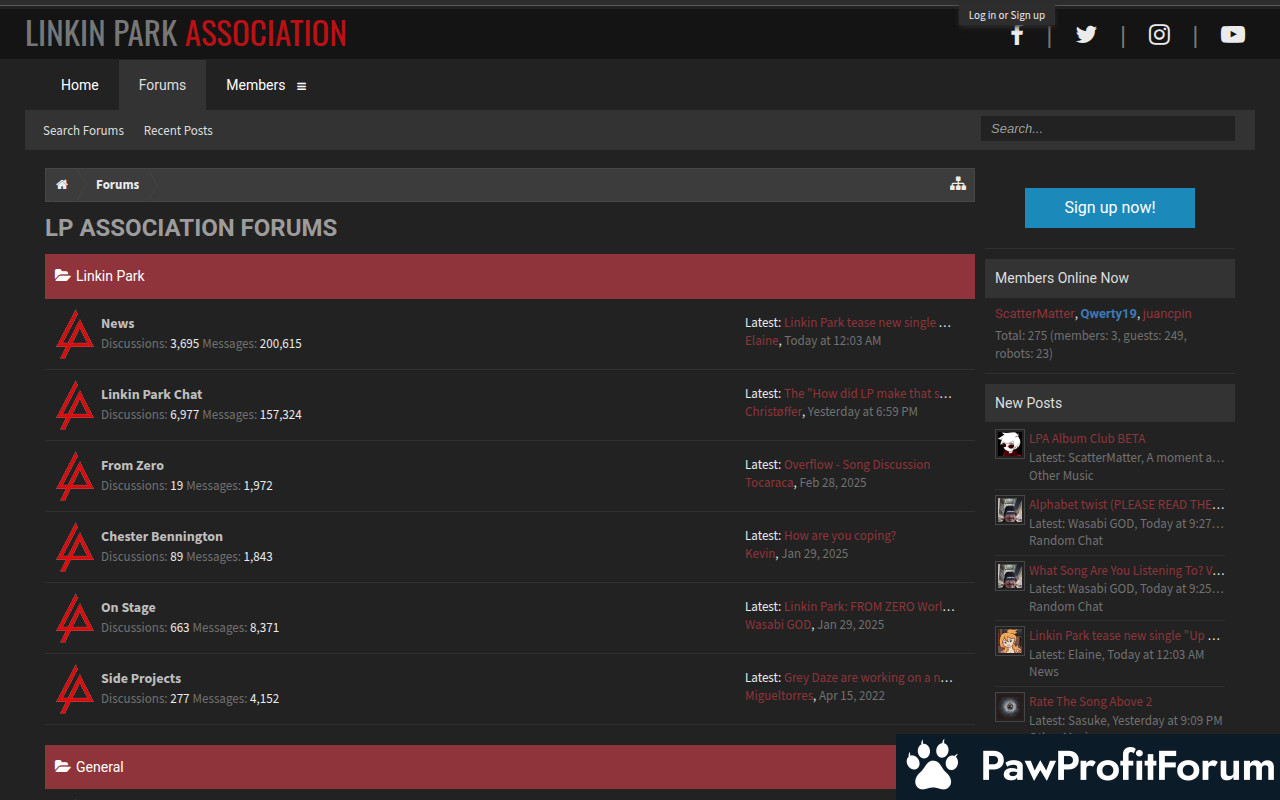Image resolution: width=1280 pixels, height=800 pixels.
Task: Open the On Stage forum
Action: [x=128, y=608]
